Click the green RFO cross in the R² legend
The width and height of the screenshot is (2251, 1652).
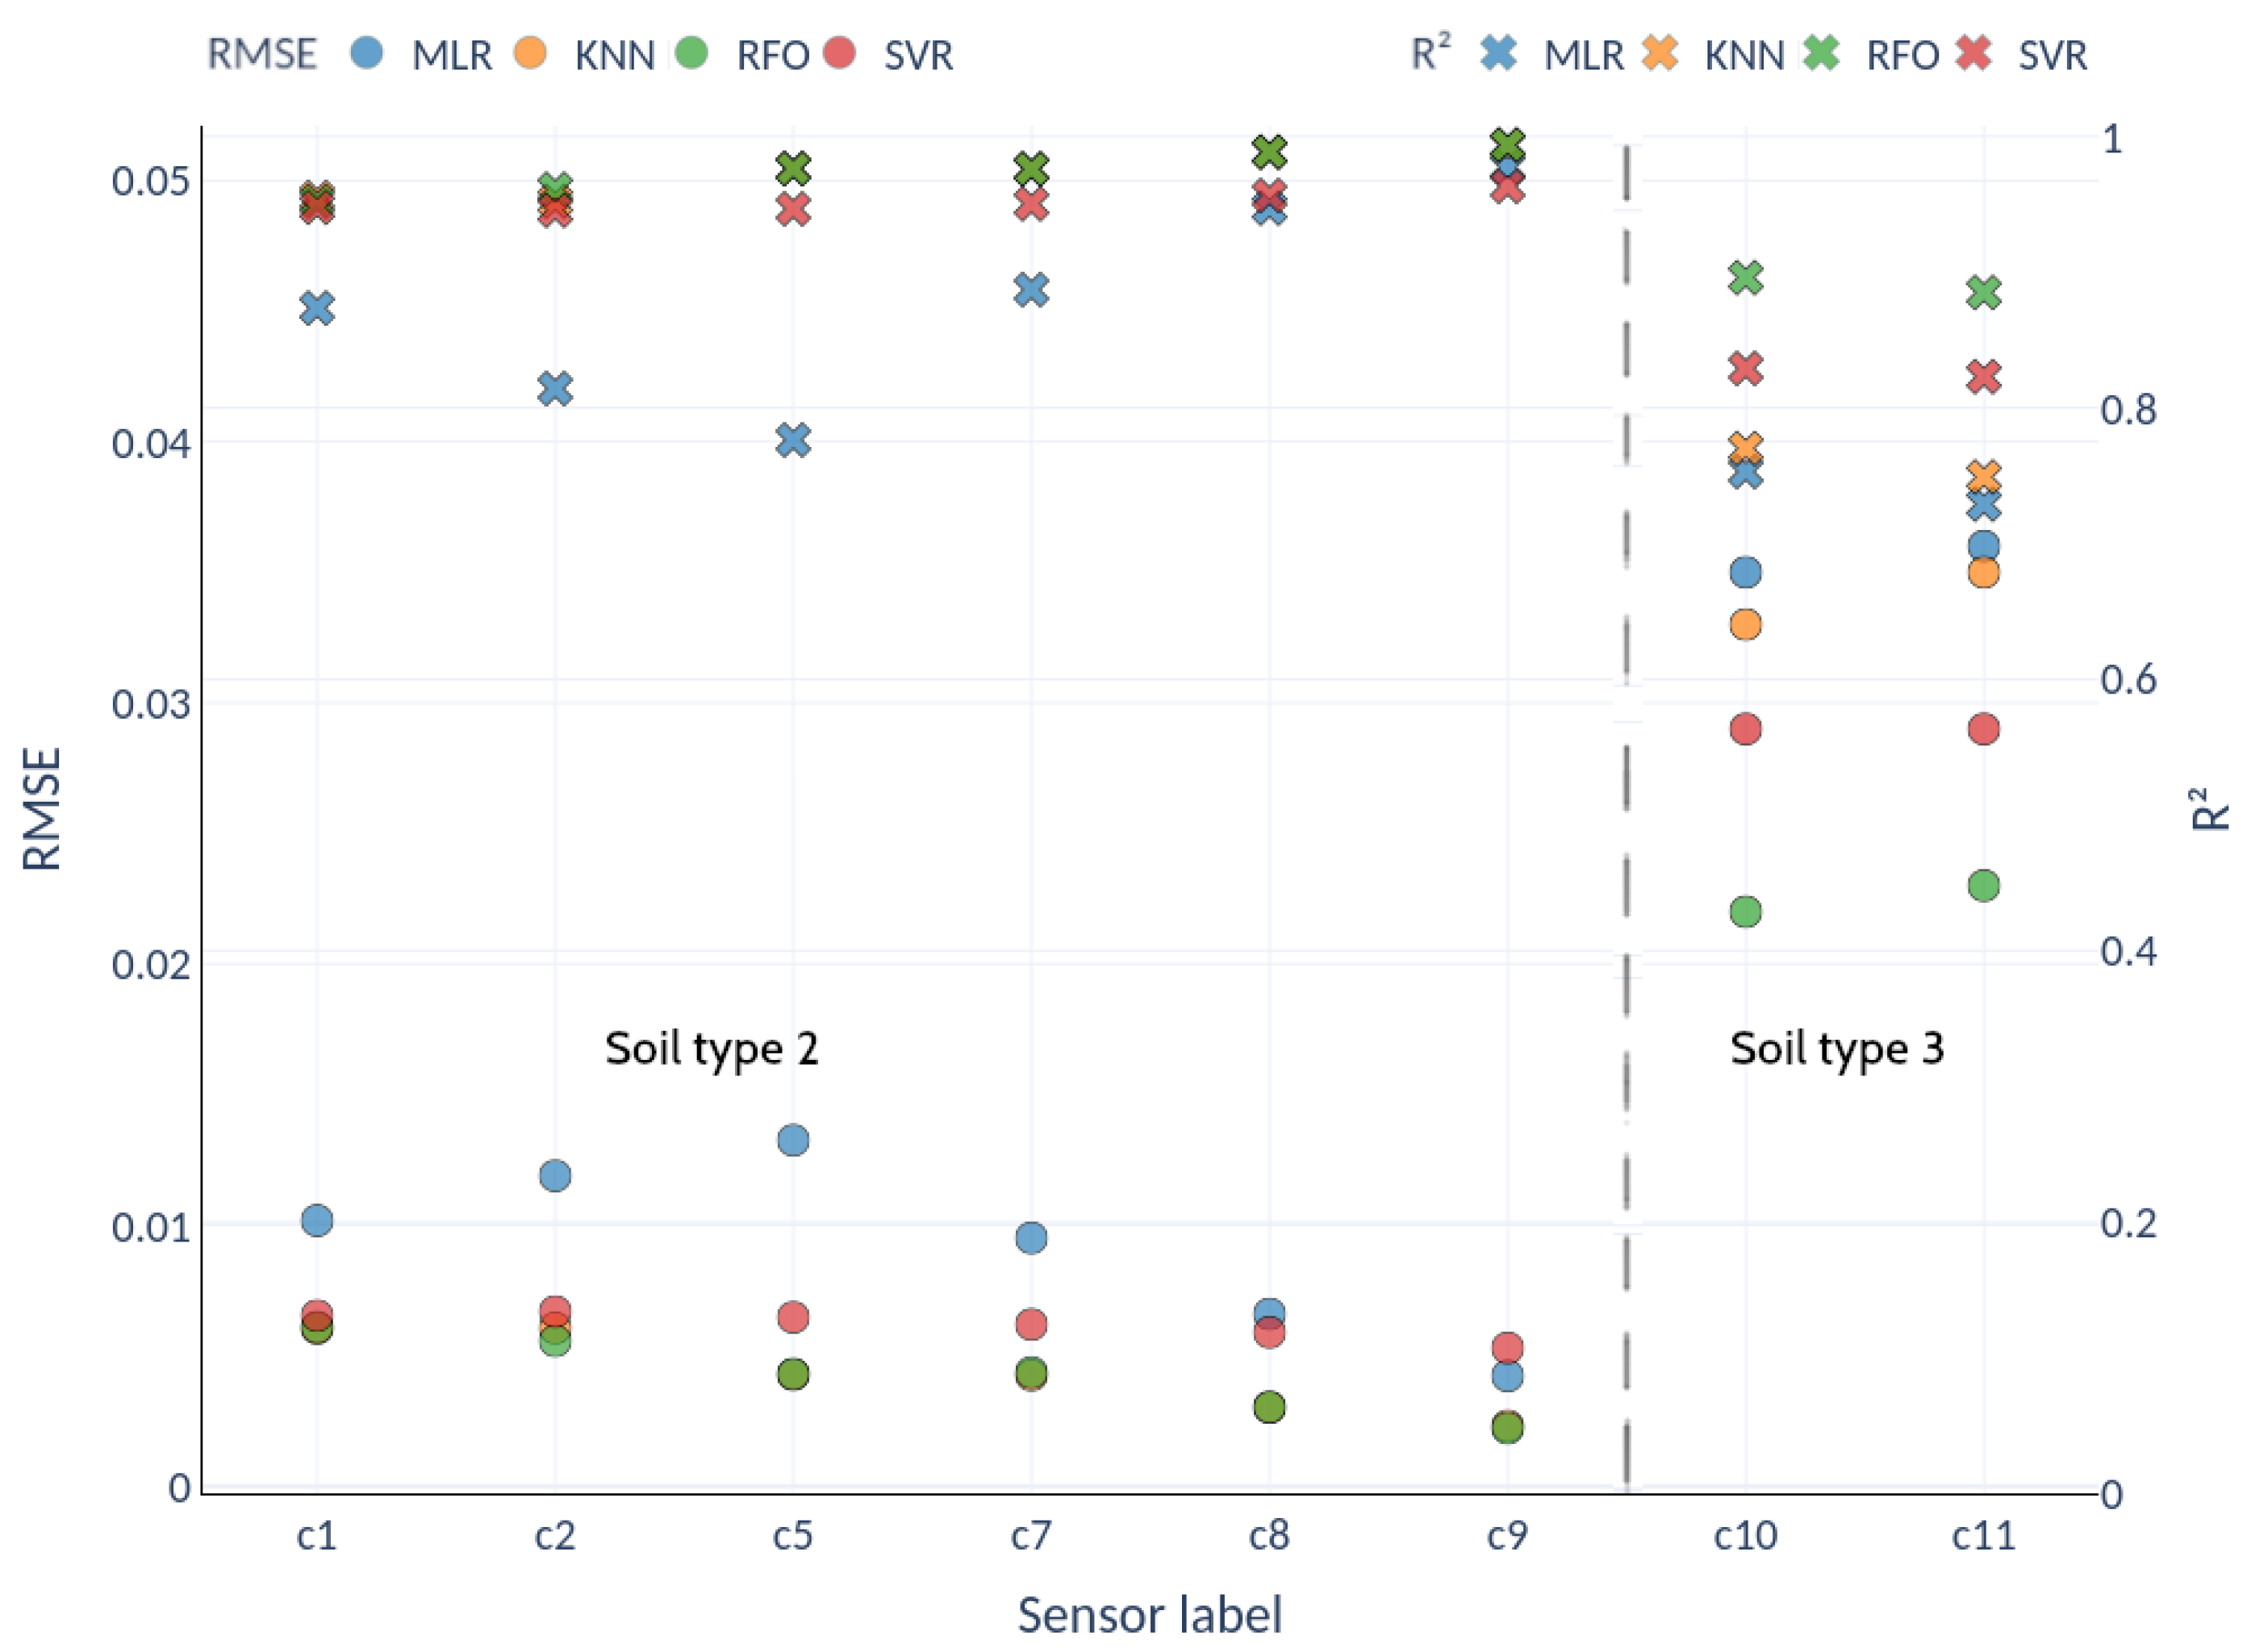pos(1821,52)
